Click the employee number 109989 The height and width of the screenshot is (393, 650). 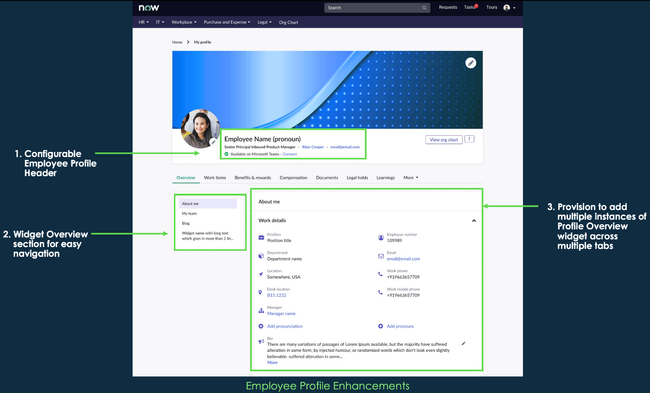point(394,240)
